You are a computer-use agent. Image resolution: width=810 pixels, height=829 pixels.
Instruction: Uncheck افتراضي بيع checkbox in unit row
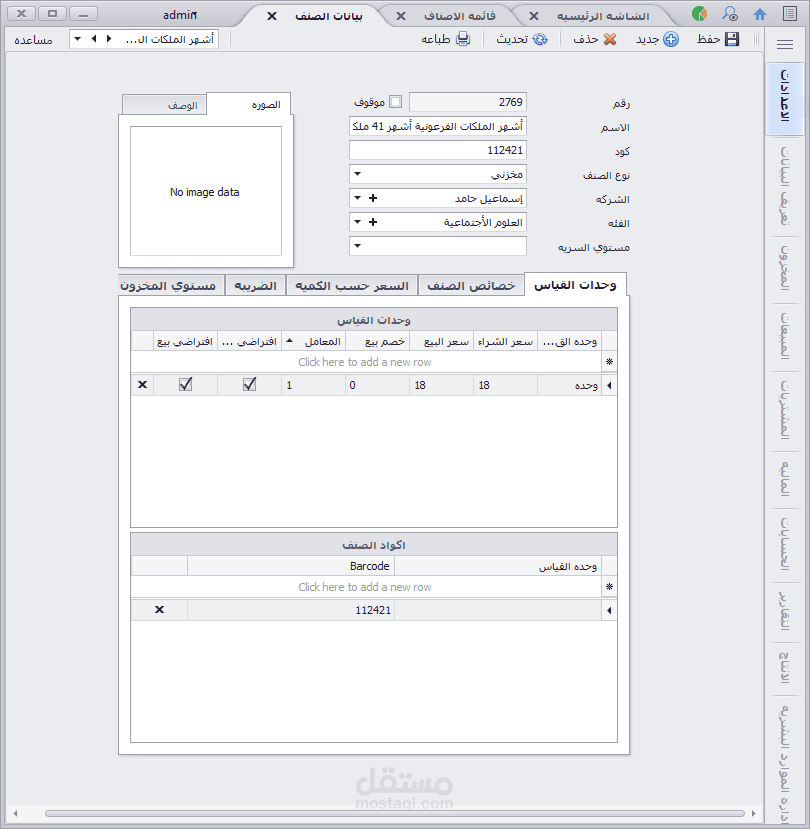pos(186,384)
